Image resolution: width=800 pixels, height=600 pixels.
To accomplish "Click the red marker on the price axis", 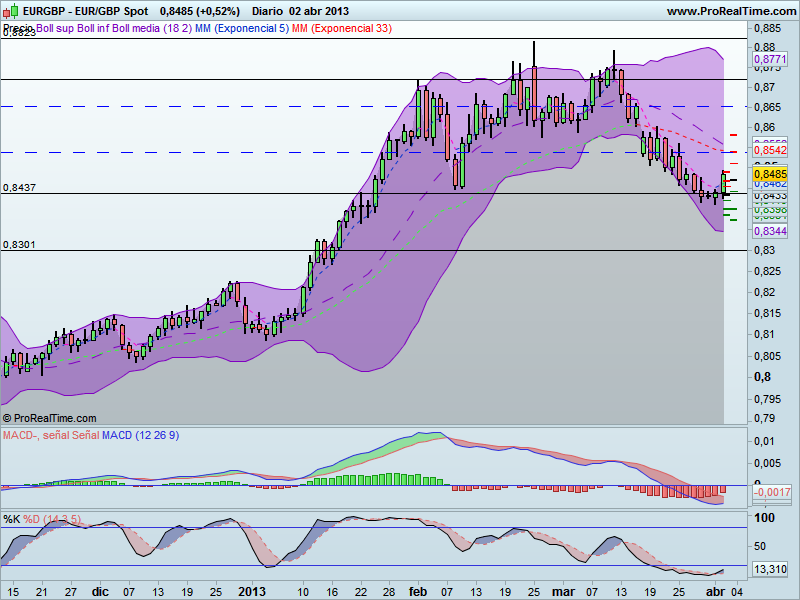I will (731, 136).
